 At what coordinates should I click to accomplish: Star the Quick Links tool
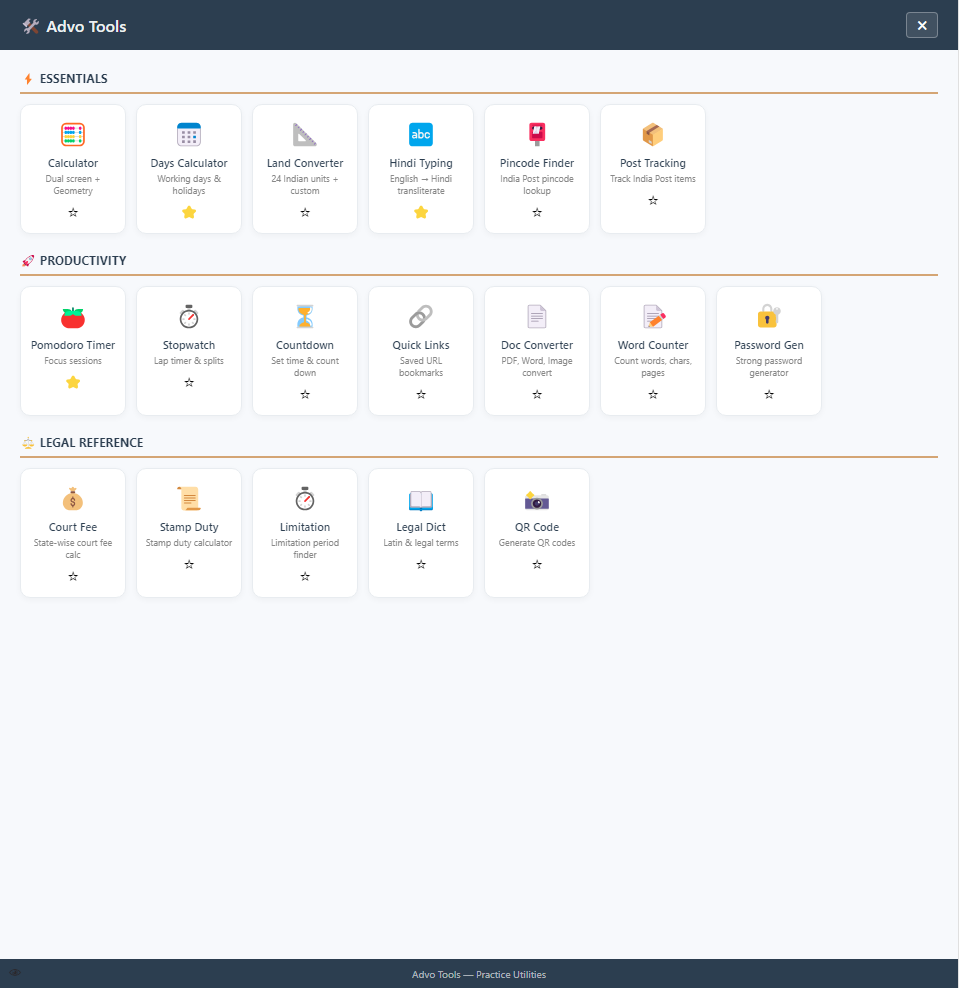click(421, 395)
